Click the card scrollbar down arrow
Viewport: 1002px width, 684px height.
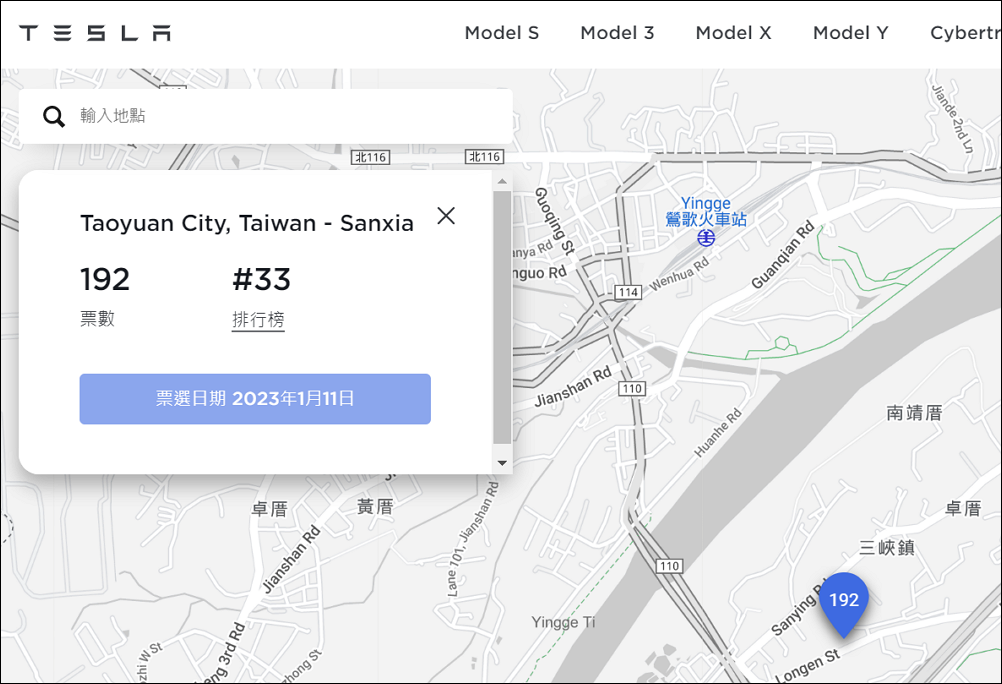502,463
